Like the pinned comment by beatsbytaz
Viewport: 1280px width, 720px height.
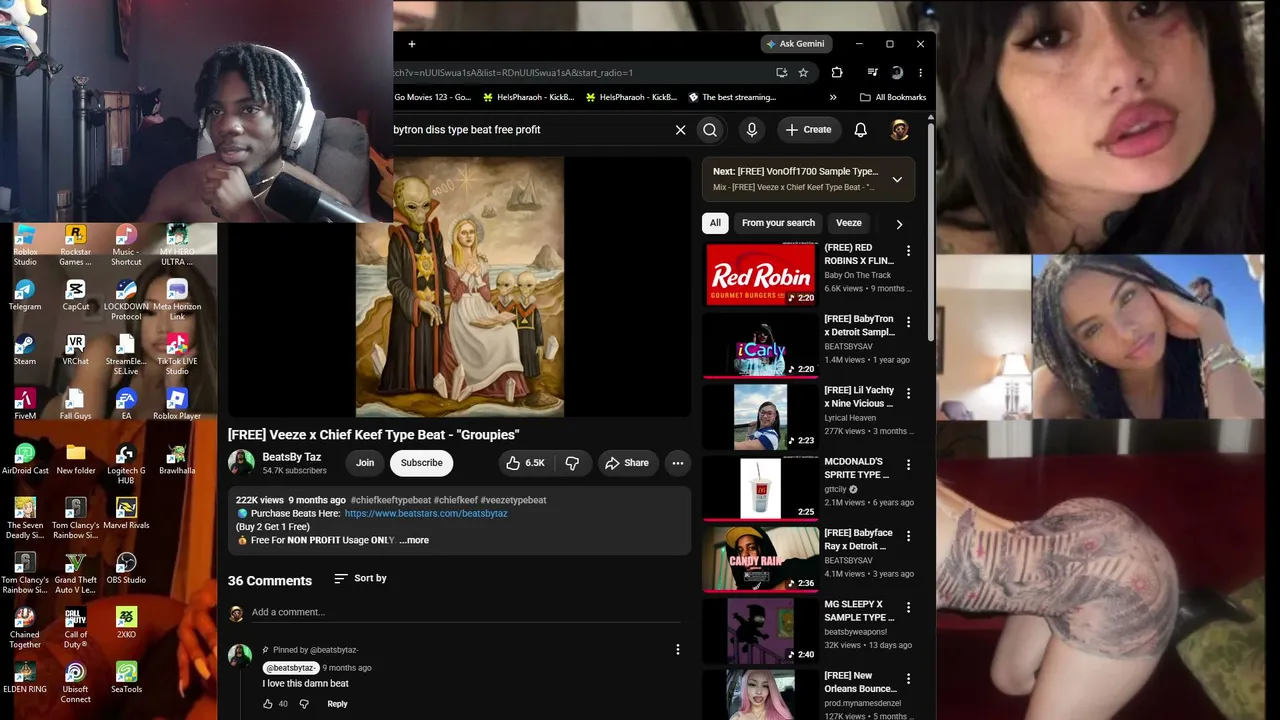268,704
